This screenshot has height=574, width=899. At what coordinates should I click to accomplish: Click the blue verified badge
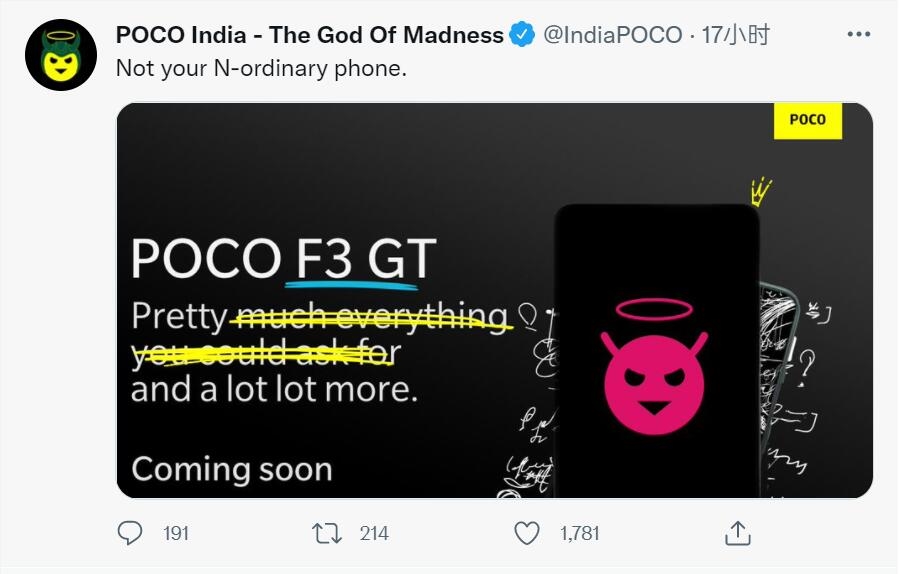pos(522,36)
